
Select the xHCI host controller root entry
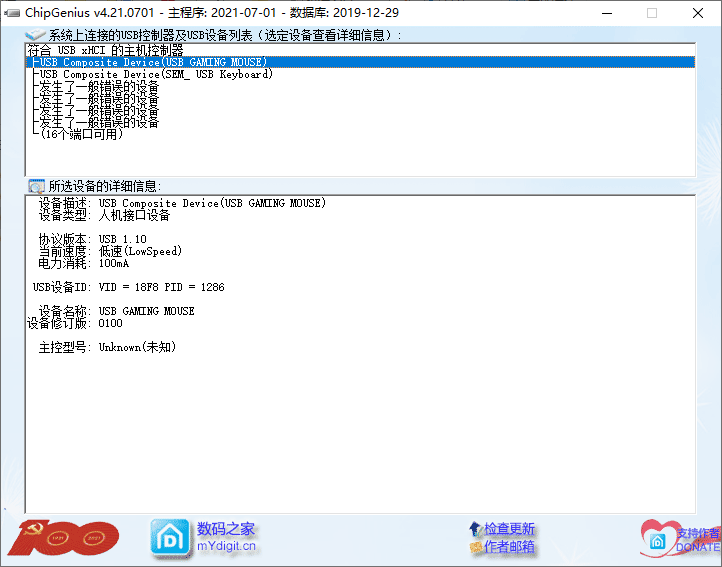tap(106, 50)
